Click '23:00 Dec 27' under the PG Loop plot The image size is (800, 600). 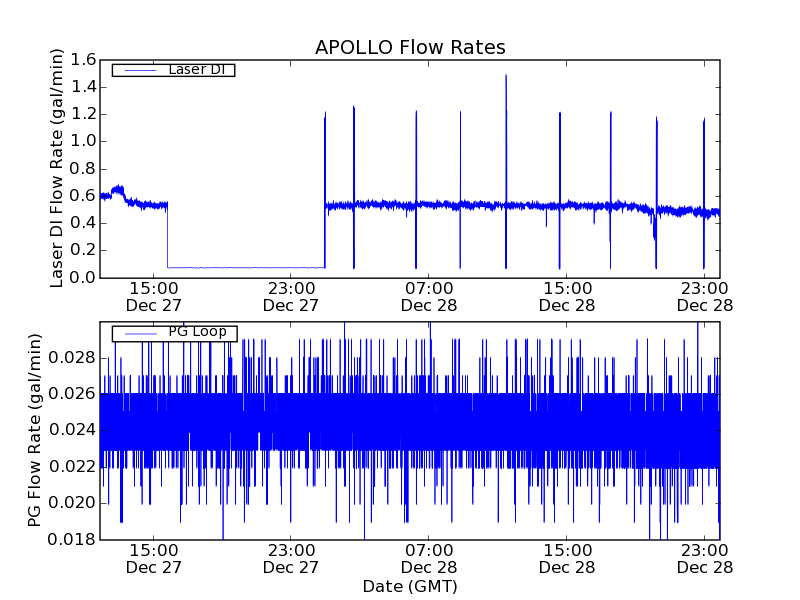coord(291,559)
